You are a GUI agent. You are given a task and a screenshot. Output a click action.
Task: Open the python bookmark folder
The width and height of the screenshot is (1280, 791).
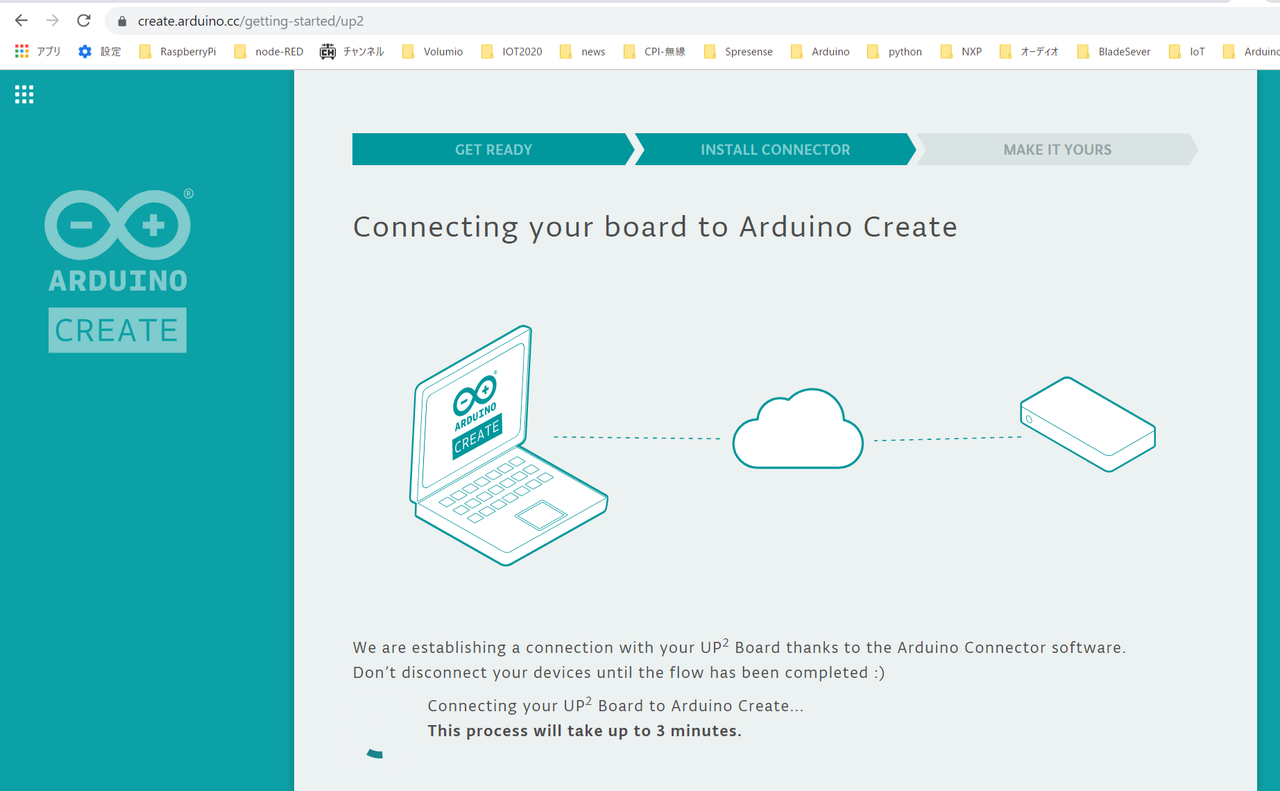coord(894,51)
